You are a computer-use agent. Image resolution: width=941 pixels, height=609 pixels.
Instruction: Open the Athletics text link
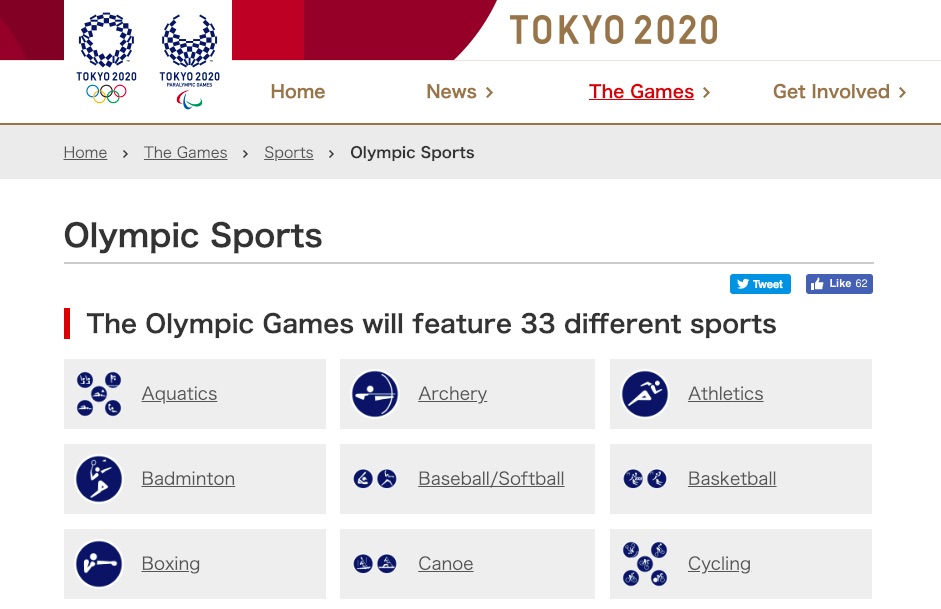(725, 394)
